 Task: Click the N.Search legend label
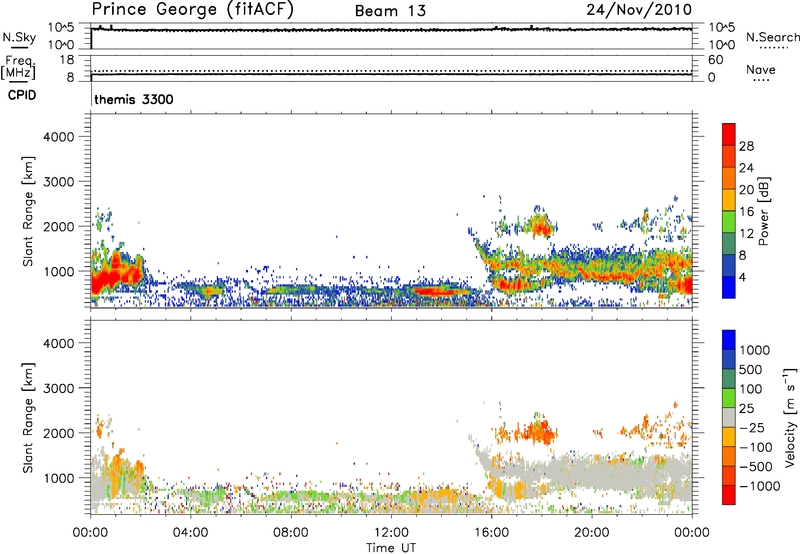coord(773,37)
